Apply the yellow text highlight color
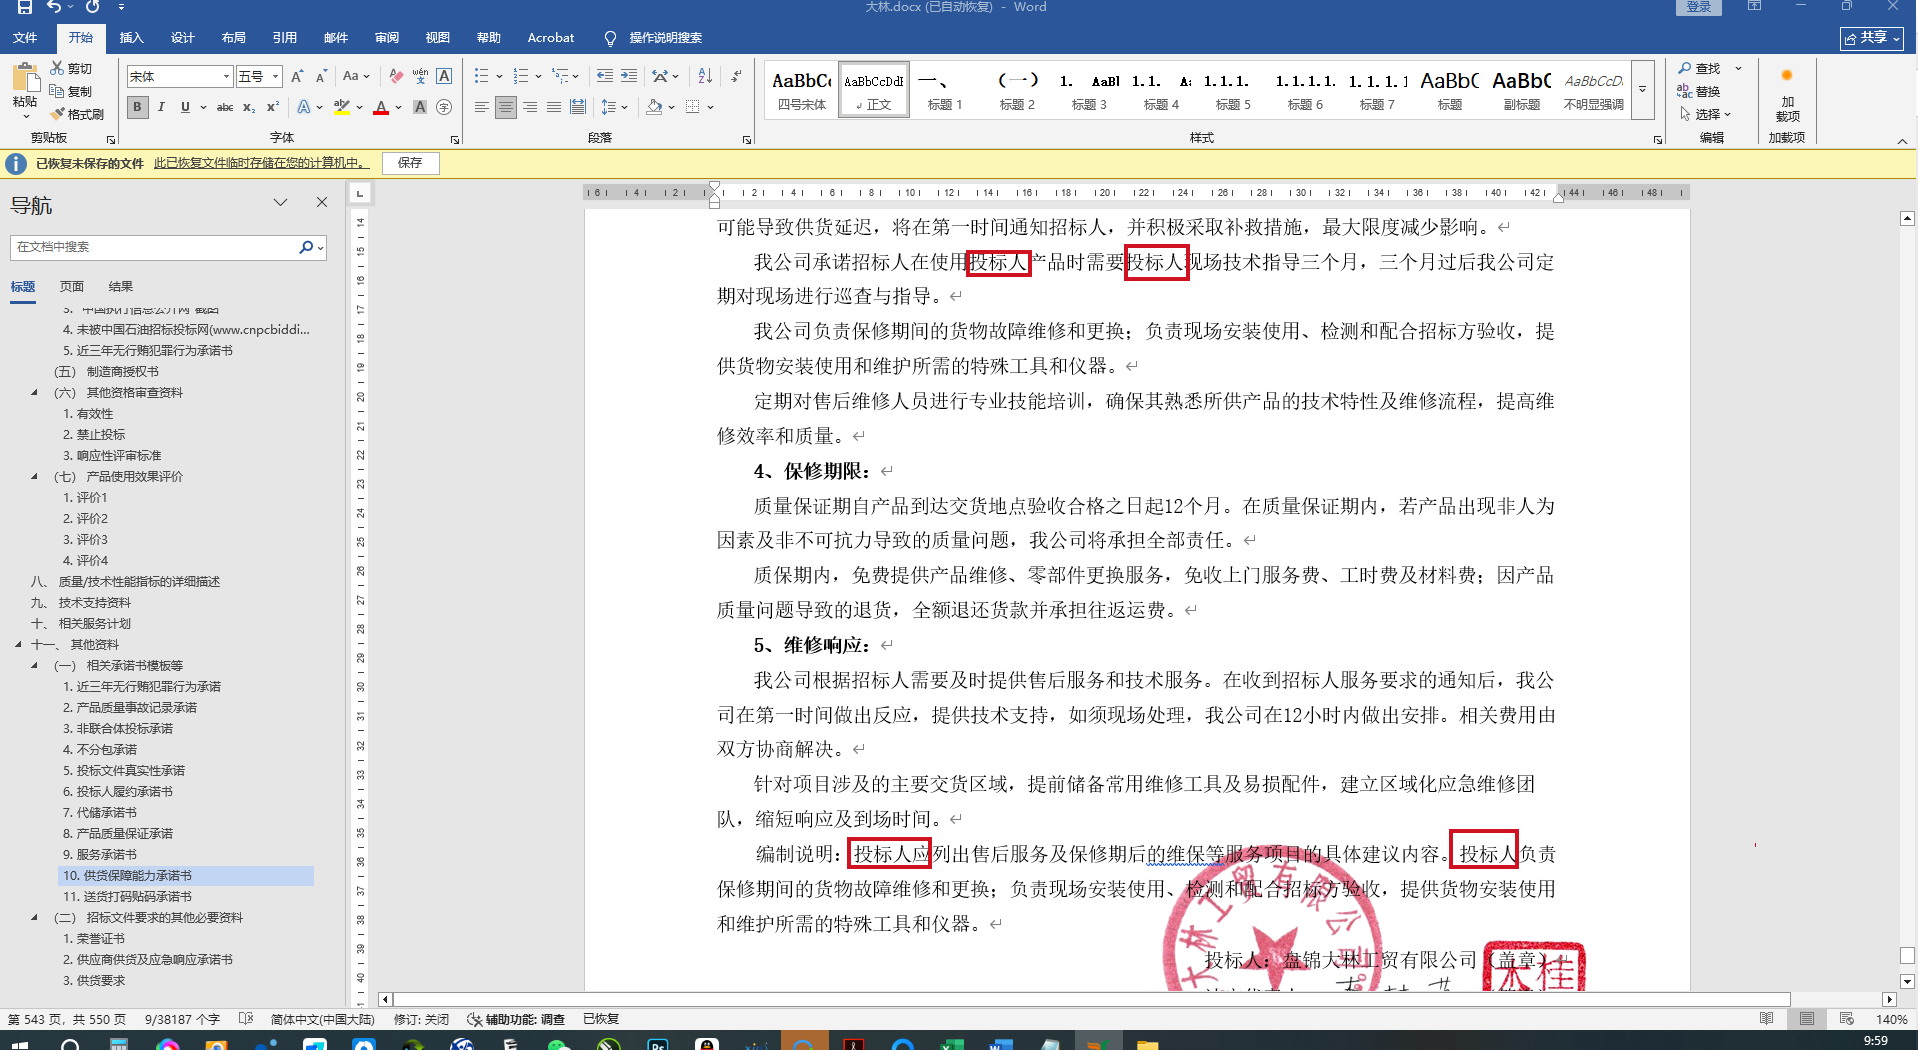This screenshot has width=1918, height=1050. click(x=342, y=107)
